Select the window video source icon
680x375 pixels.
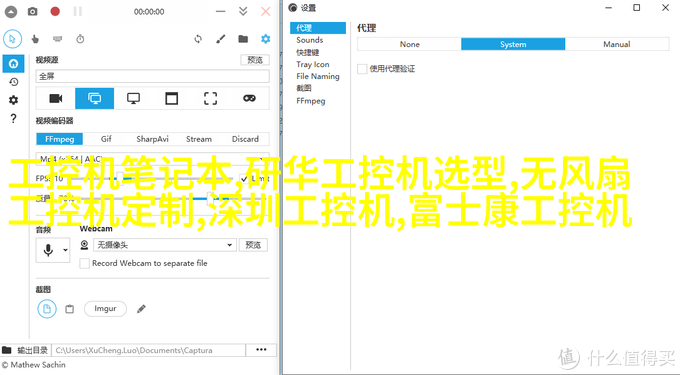click(172, 98)
